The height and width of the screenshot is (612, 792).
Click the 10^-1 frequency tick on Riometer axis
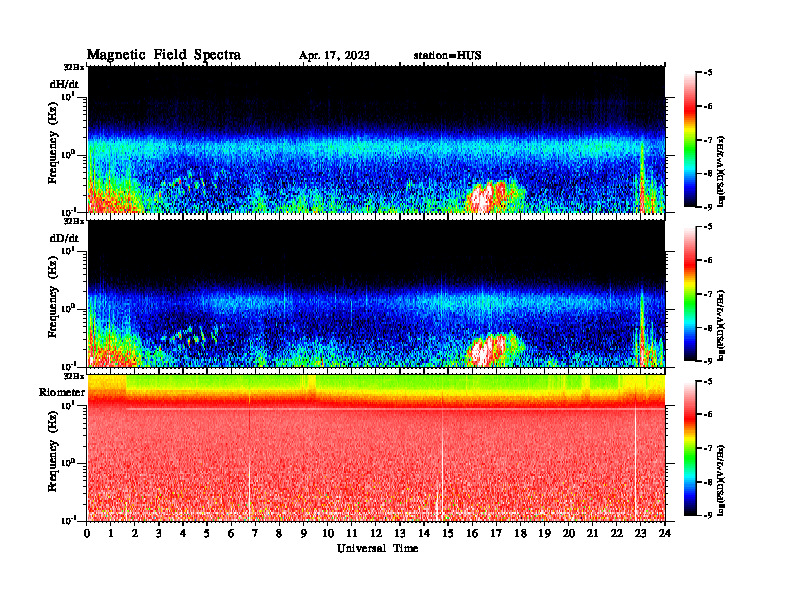[x=68, y=520]
